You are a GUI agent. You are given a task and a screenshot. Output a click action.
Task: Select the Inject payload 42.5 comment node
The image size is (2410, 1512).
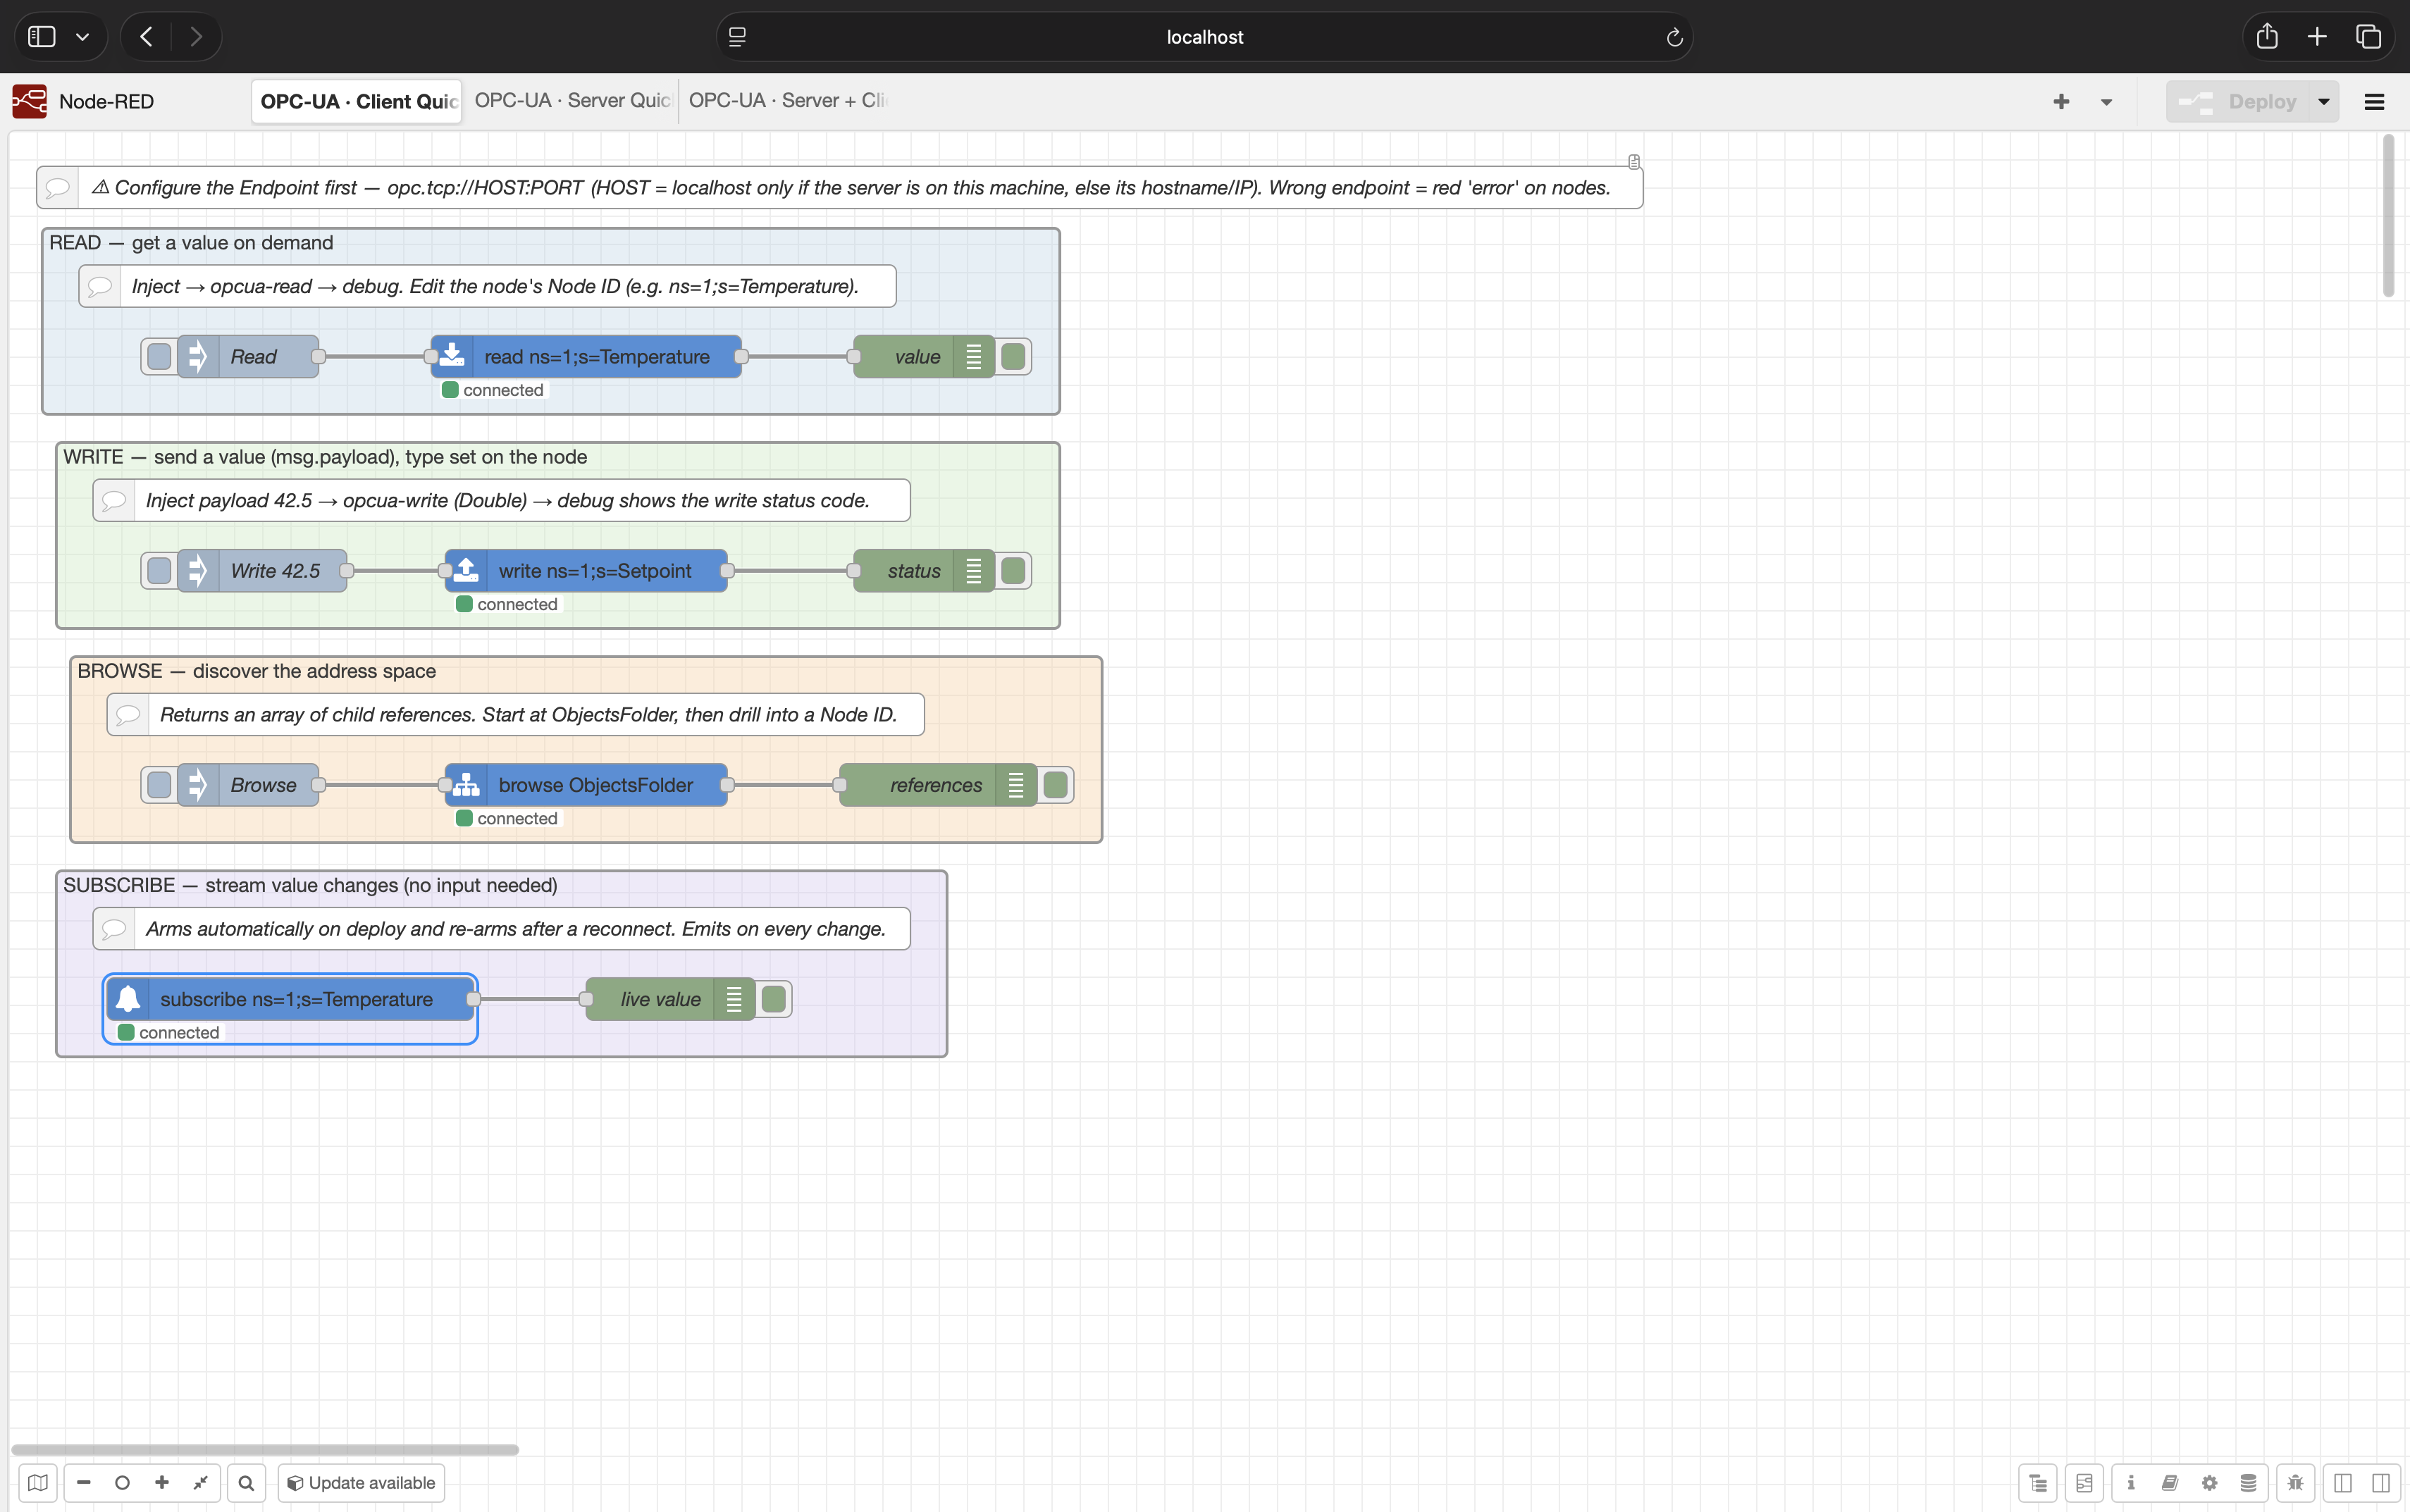(x=501, y=500)
